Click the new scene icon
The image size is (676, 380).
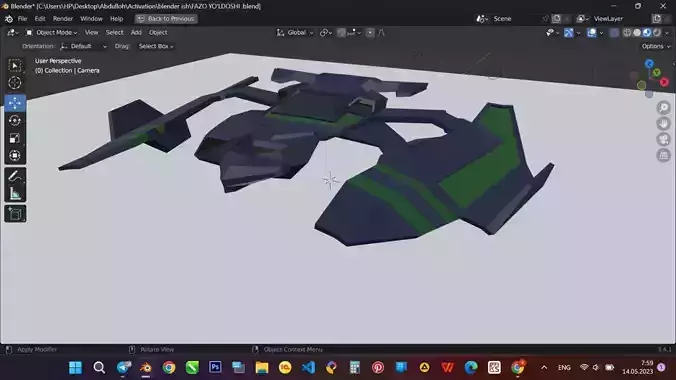556,19
